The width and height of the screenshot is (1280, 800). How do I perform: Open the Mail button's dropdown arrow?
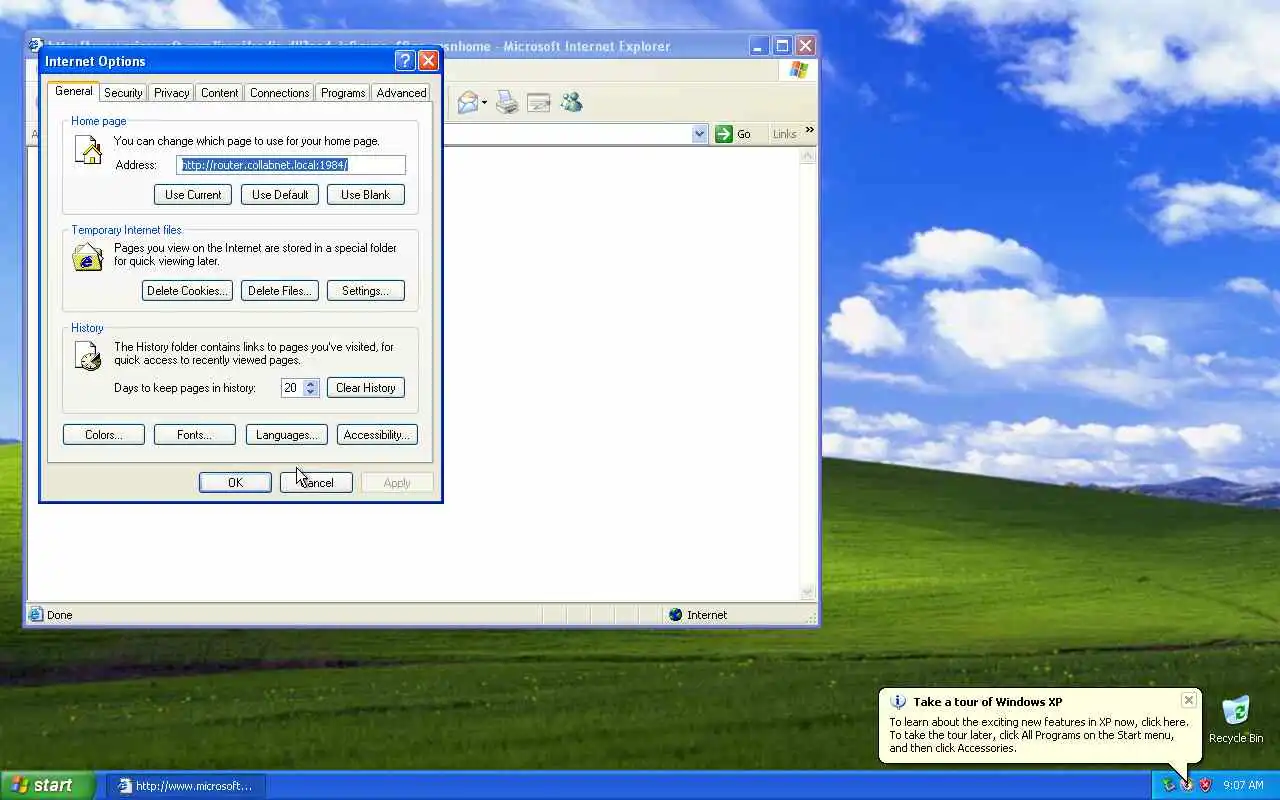pos(484,102)
